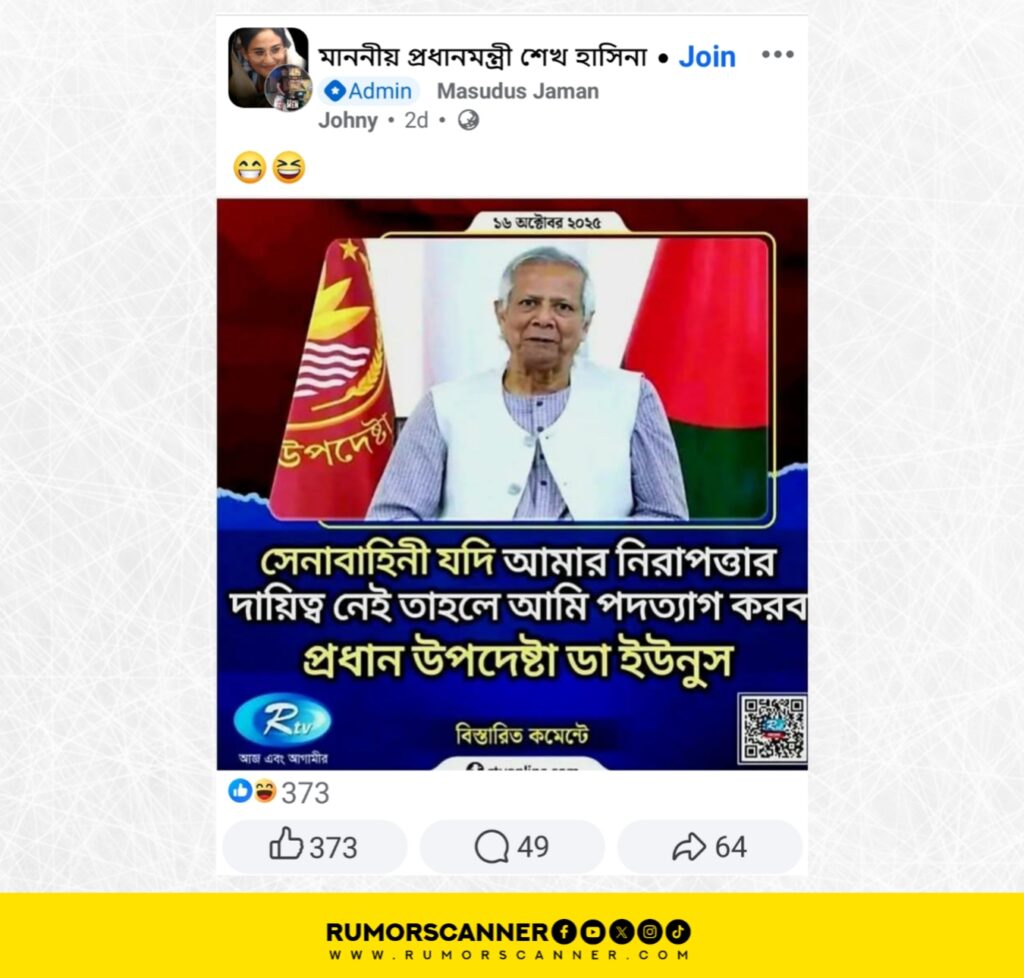This screenshot has width=1024, height=978.
Task: Open comments with 49 comment button
Action: 512,847
